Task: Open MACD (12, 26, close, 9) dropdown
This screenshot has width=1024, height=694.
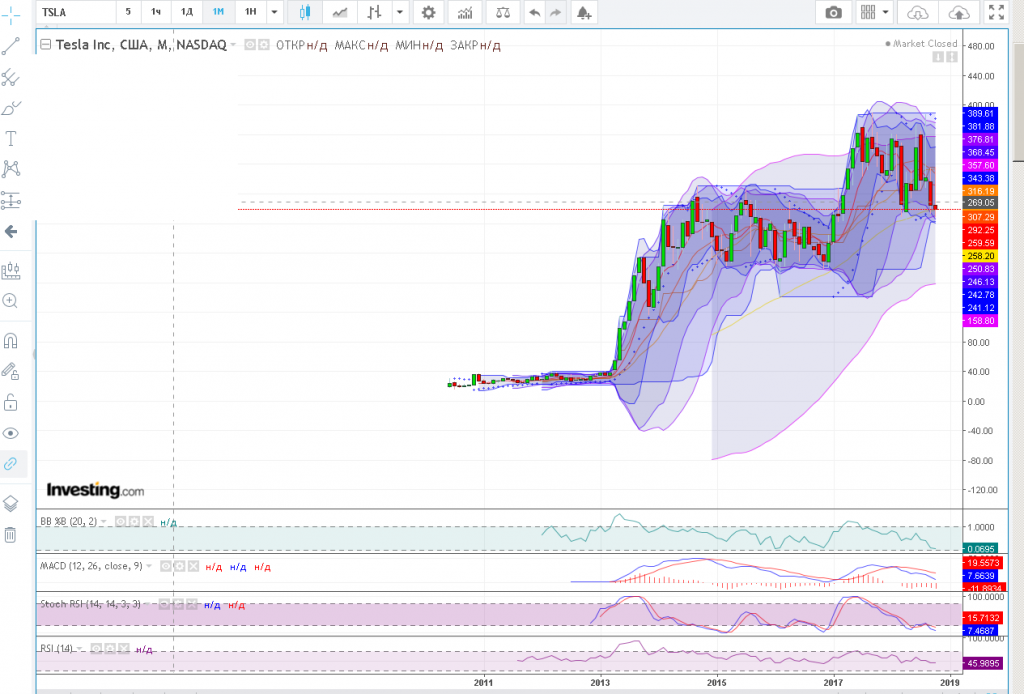Action: [x=150, y=566]
